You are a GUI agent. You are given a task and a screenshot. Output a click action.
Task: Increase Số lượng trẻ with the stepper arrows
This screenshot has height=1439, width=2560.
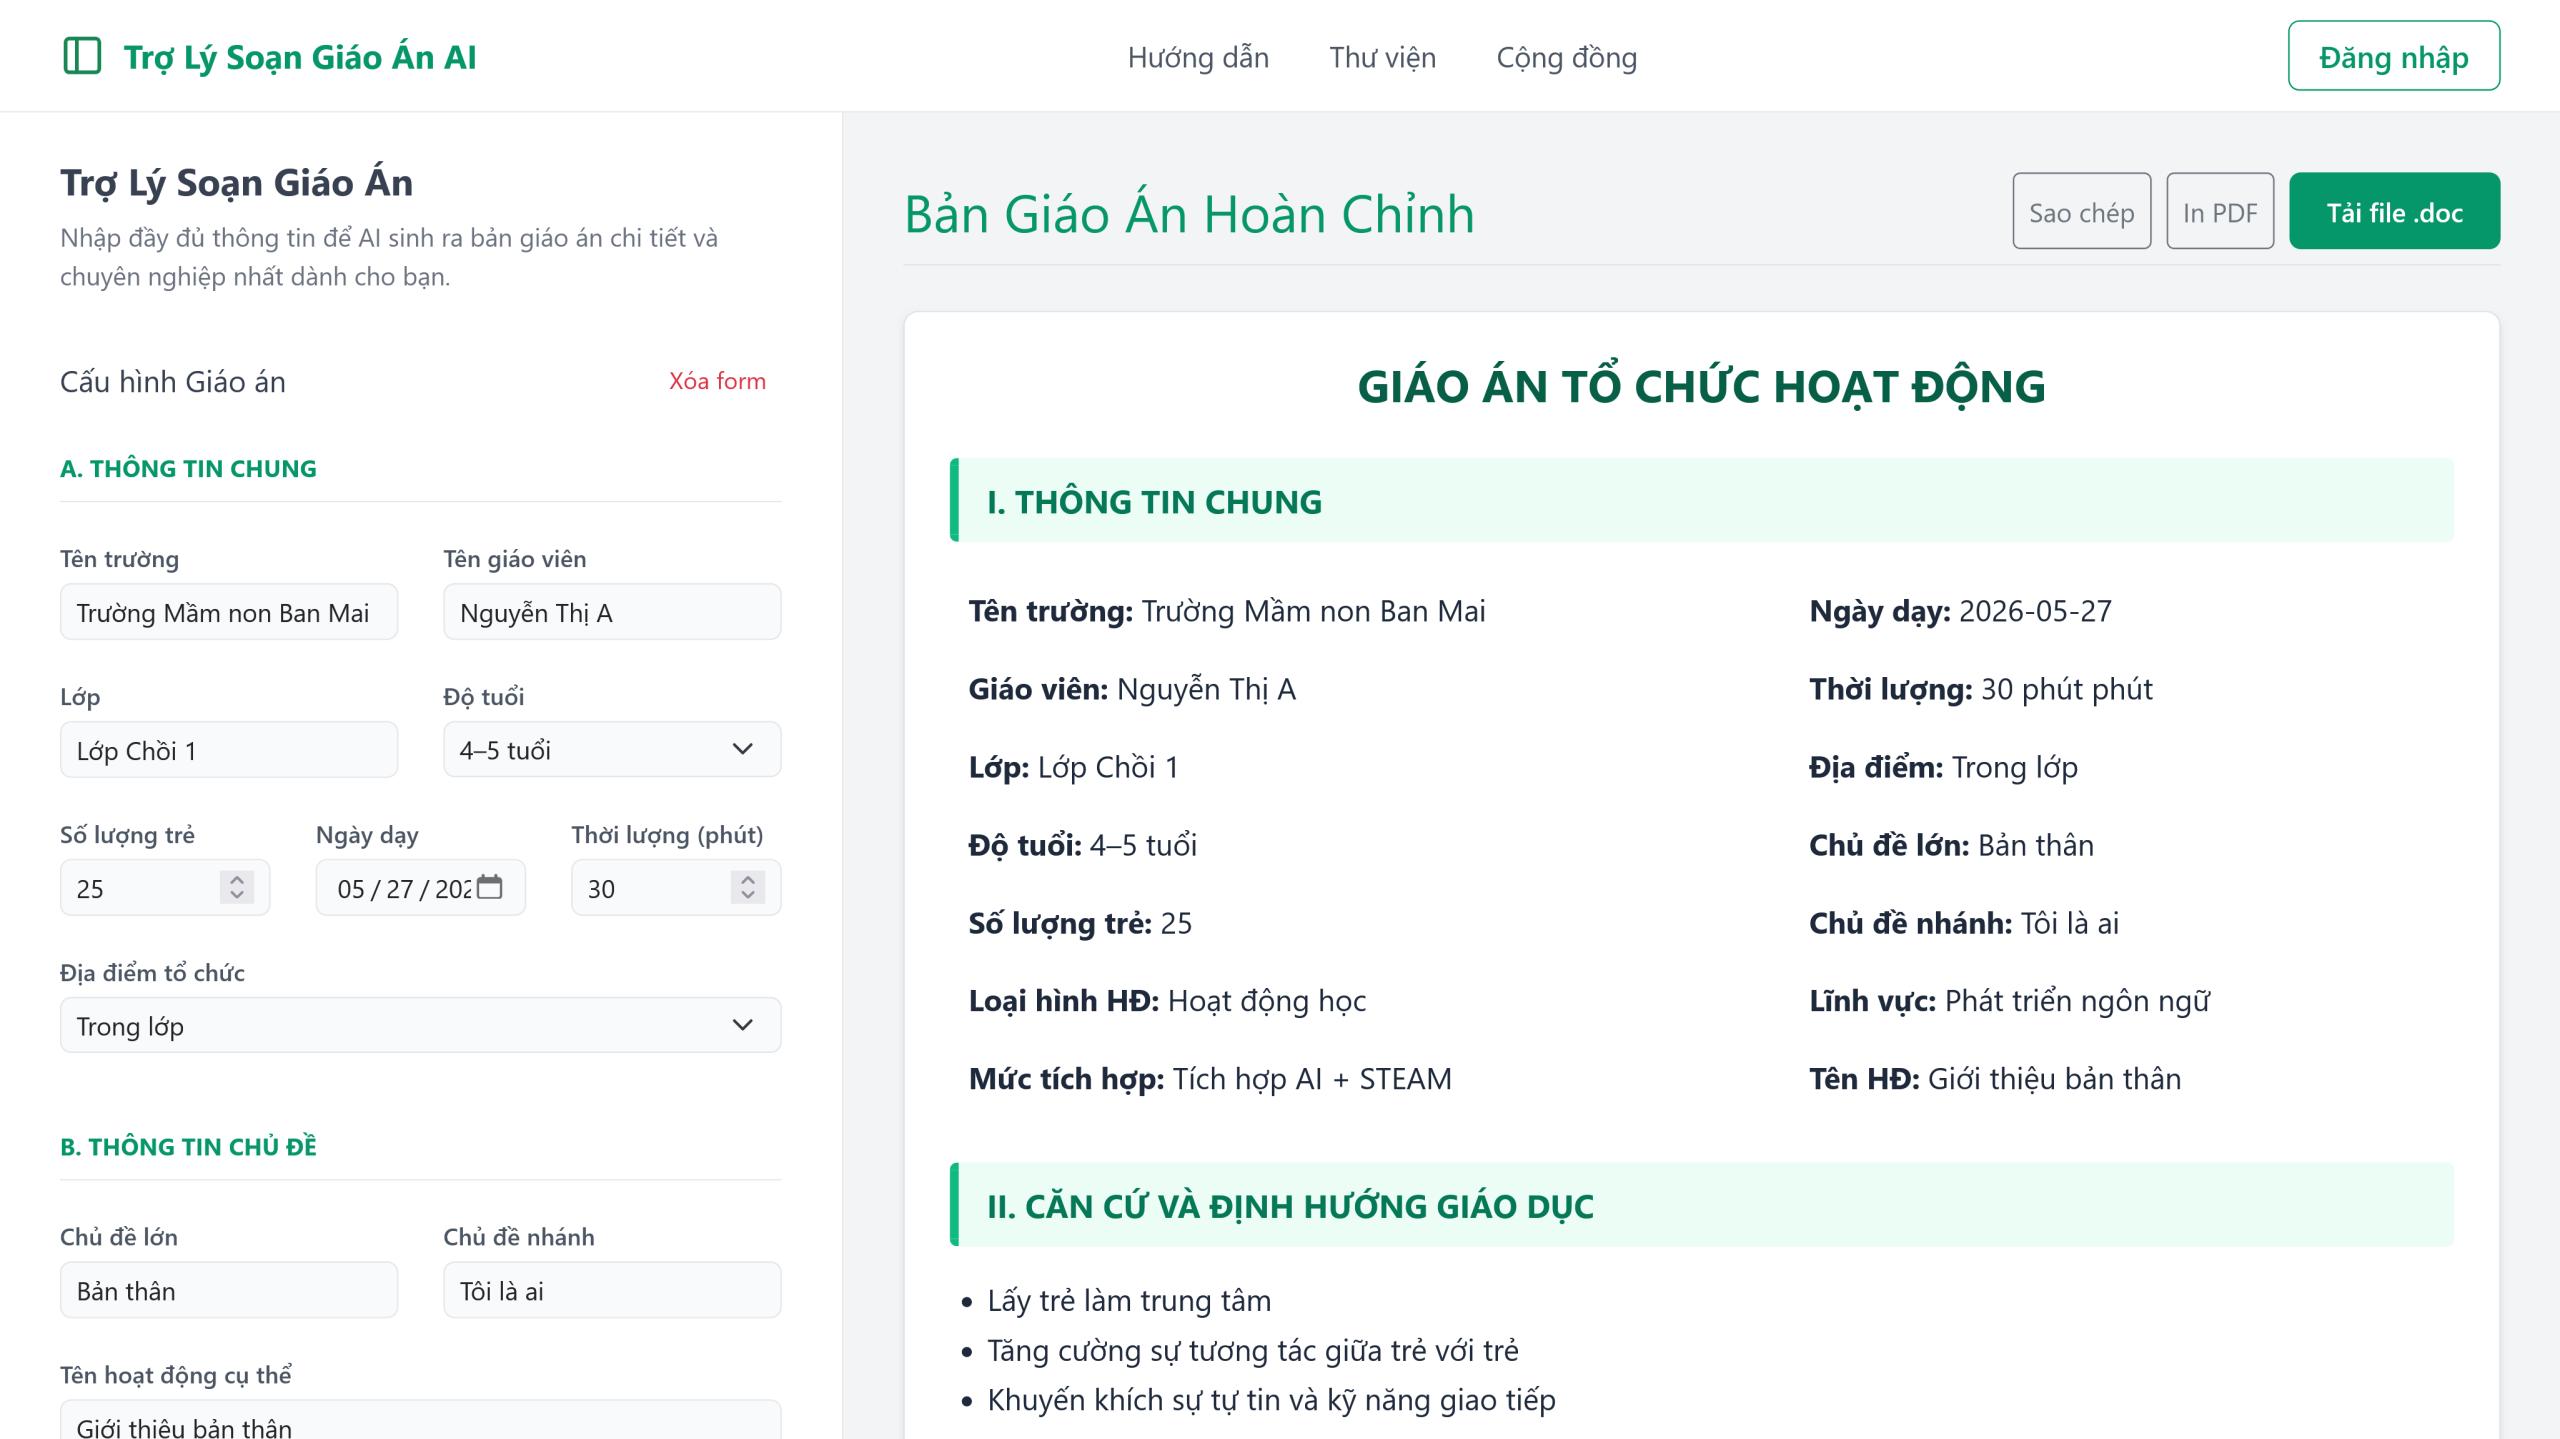(237, 879)
